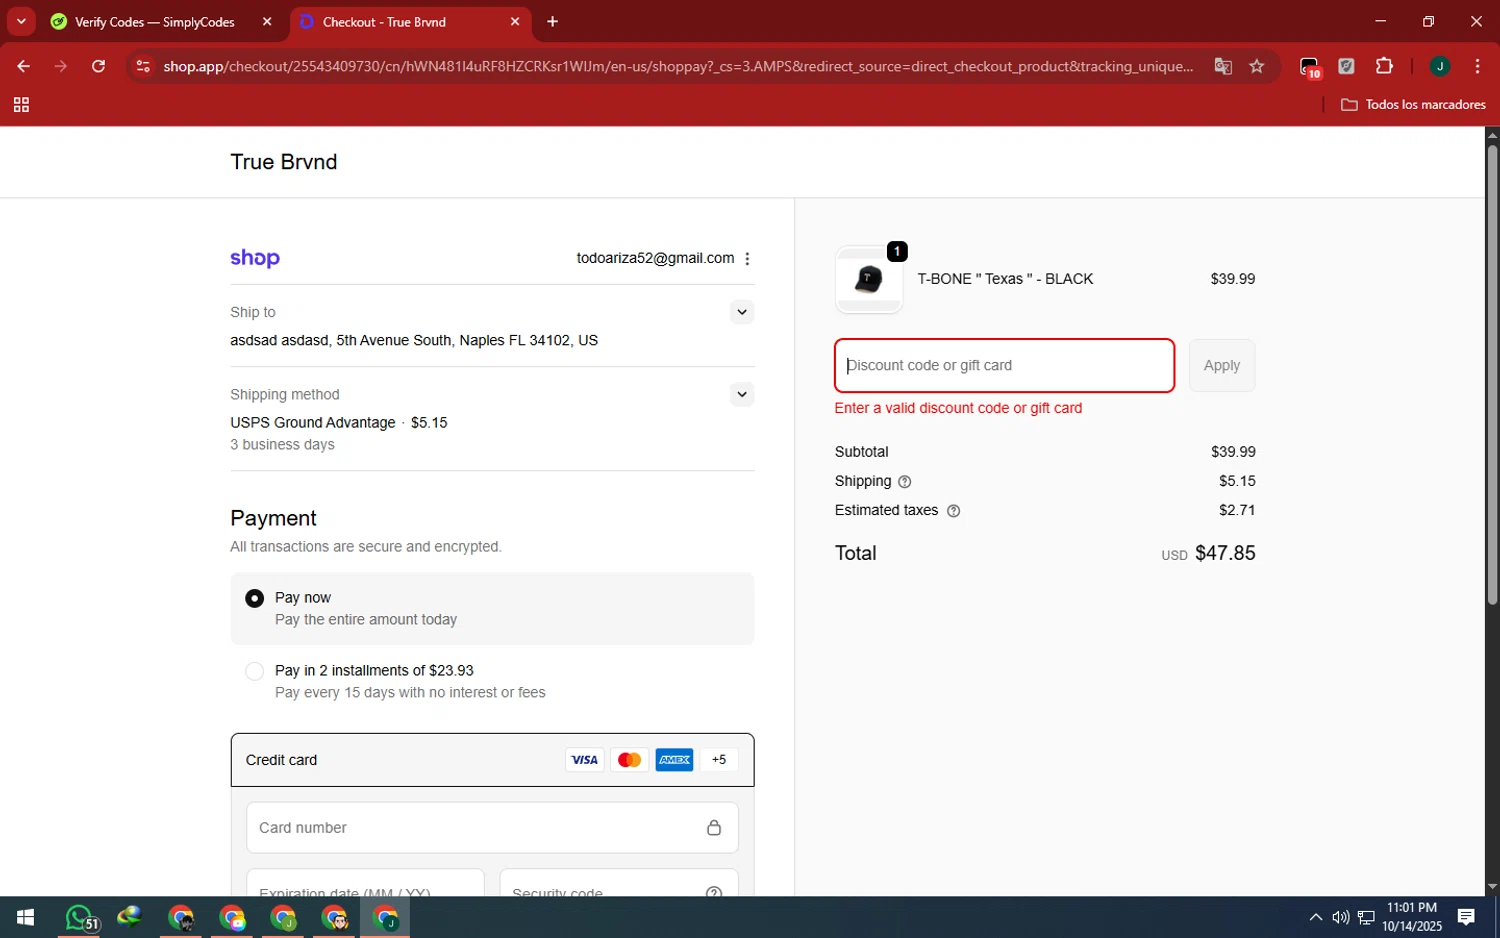
Task: Show the Shipping help tooltip icon
Action: click(905, 482)
